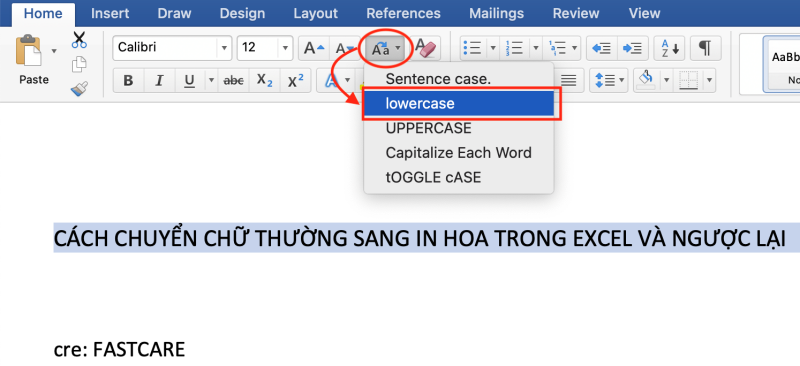Click the Change Case Aa button
Image resolution: width=800 pixels, height=366 pixels.
click(381, 49)
